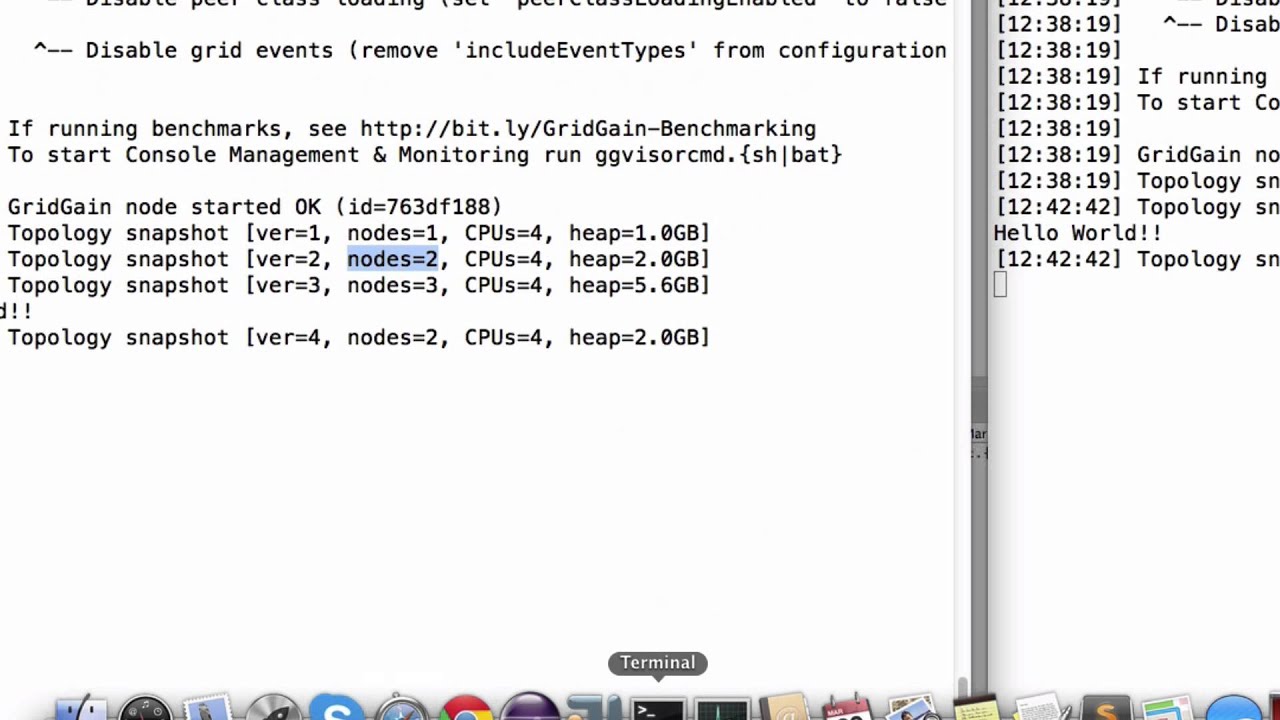The image size is (1280, 720).
Task: Open Terminal from the Dock
Action: click(658, 709)
